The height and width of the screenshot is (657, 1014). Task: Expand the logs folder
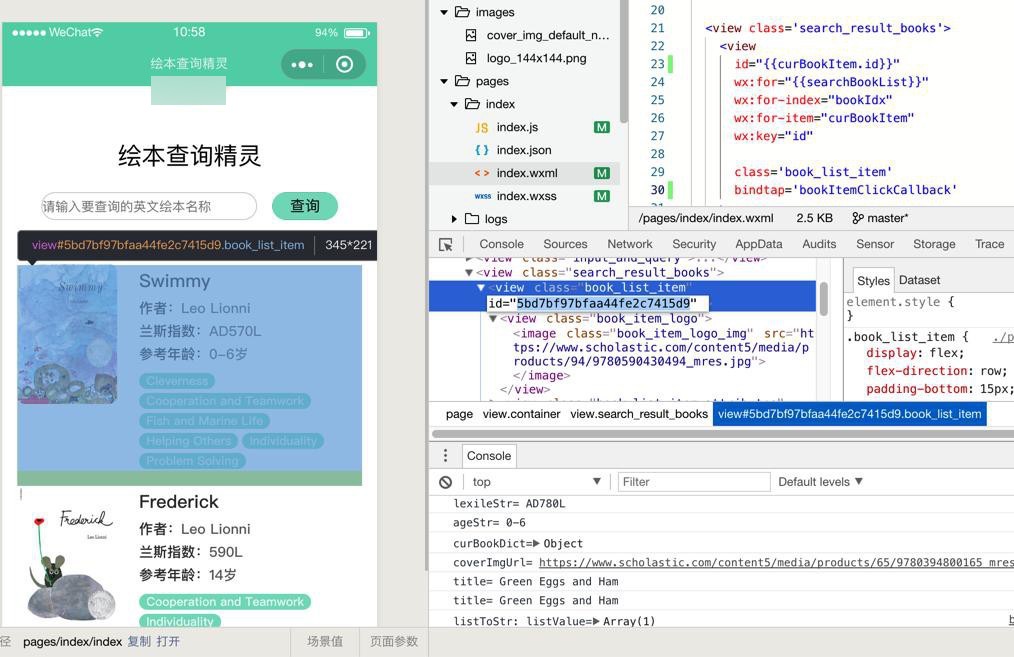click(x=454, y=219)
